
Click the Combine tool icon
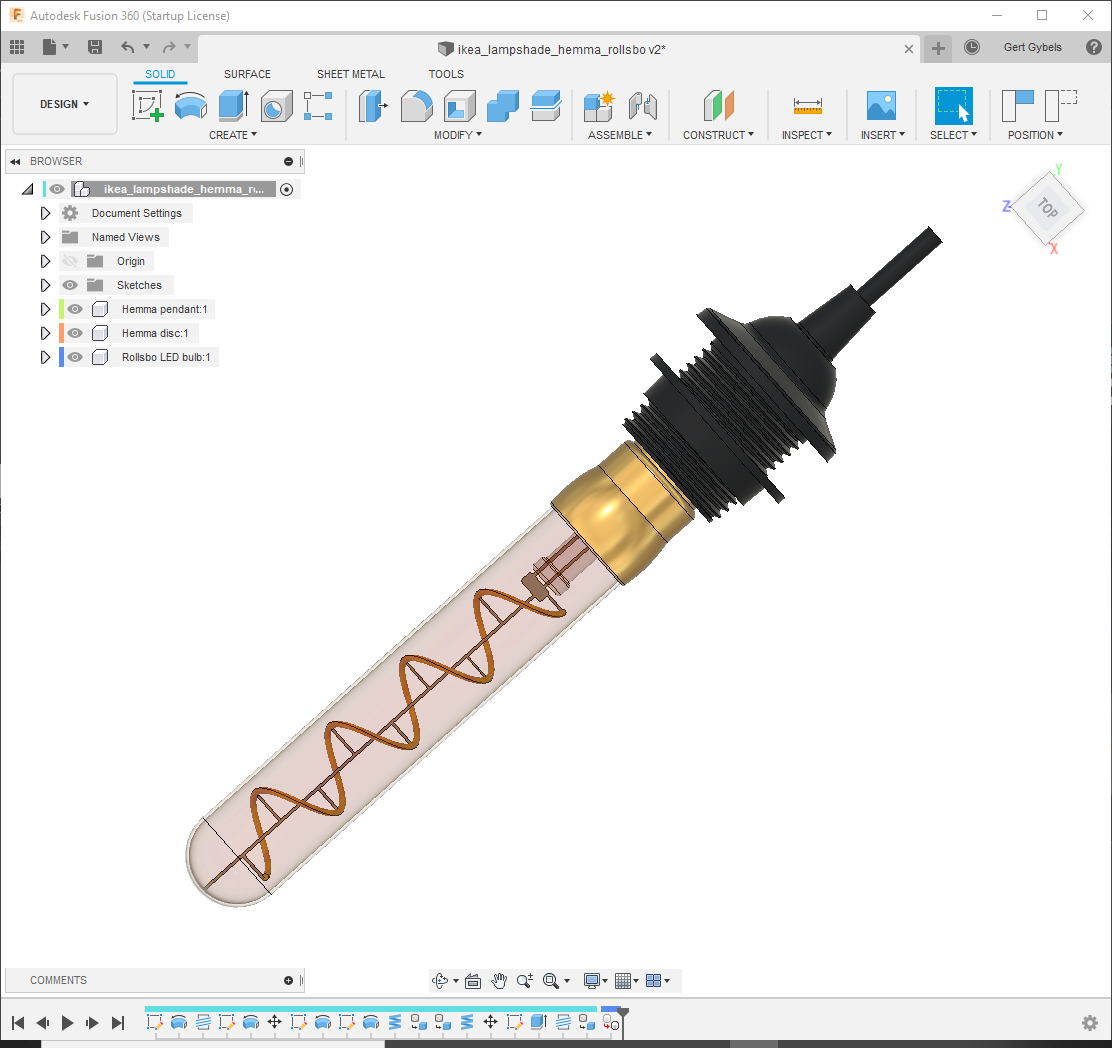click(x=503, y=106)
